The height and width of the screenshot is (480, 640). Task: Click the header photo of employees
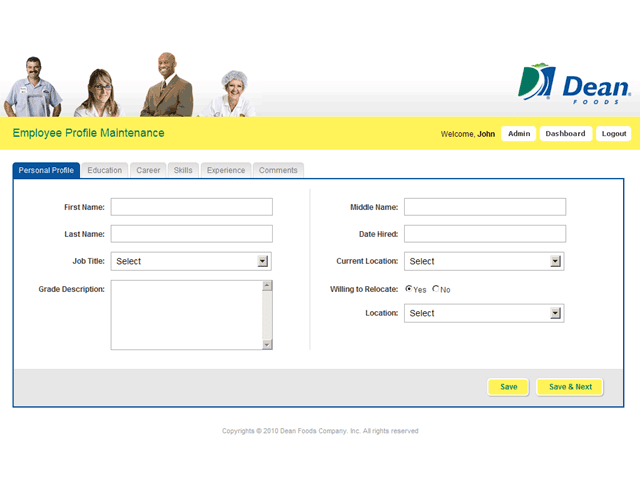(x=130, y=86)
